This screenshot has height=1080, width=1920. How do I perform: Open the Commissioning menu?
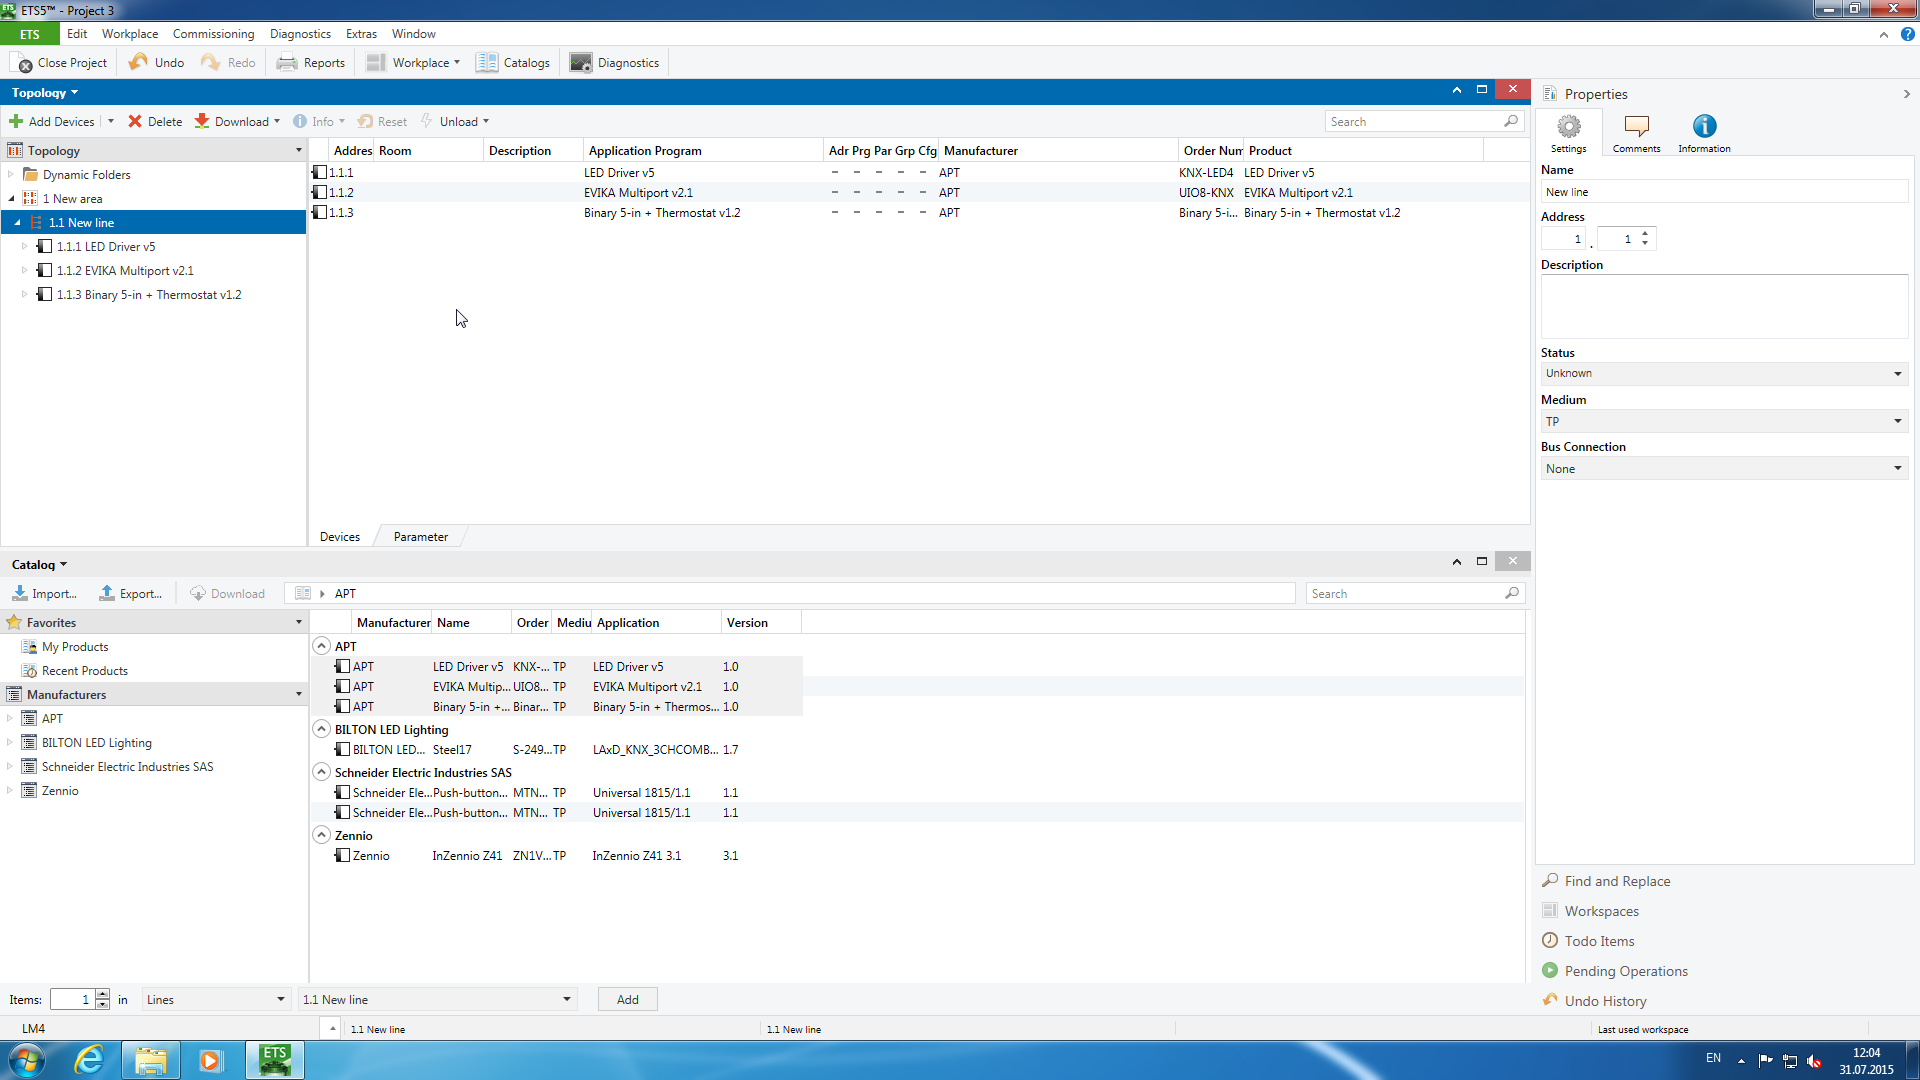tap(213, 33)
